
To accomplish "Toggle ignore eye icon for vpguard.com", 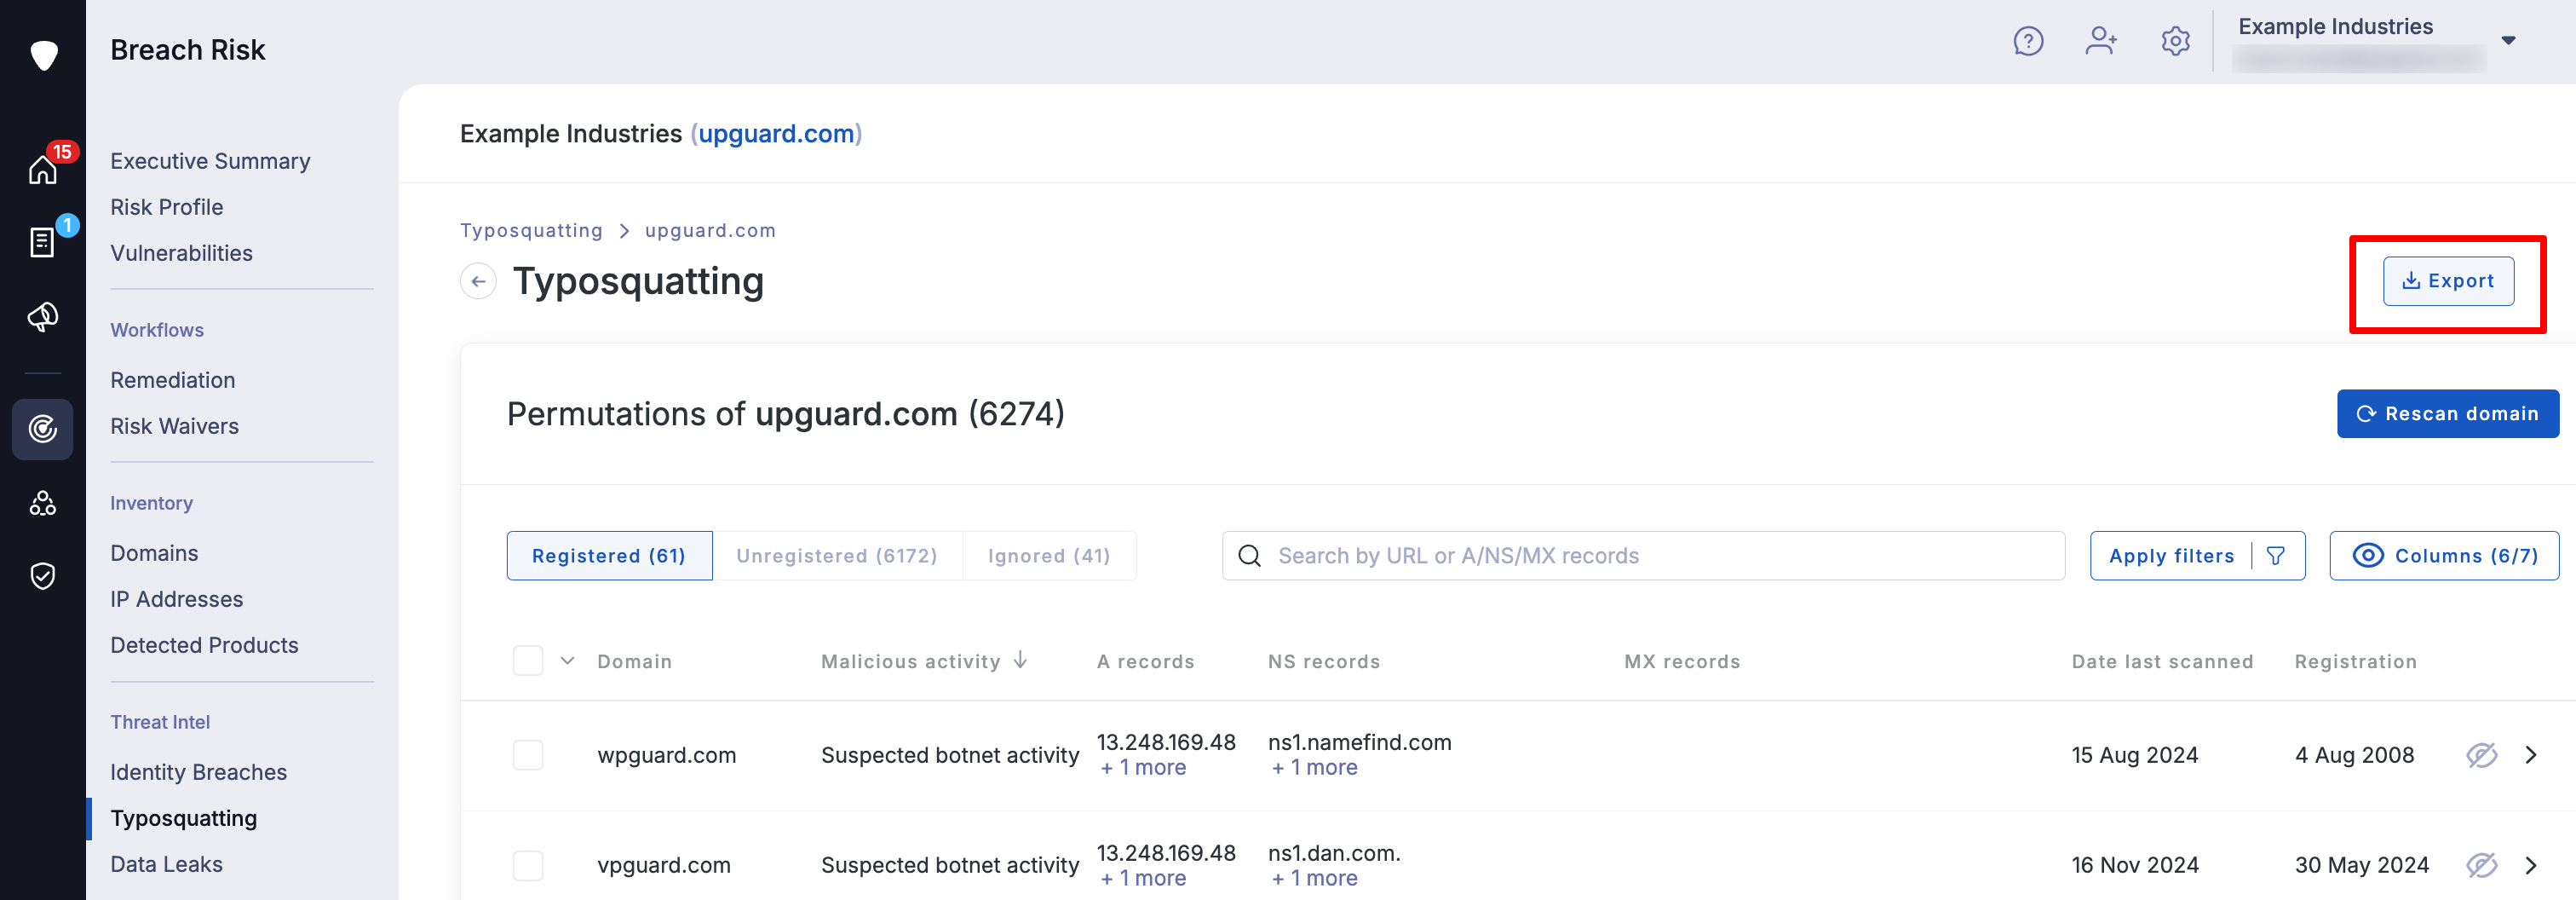I will [x=2481, y=865].
